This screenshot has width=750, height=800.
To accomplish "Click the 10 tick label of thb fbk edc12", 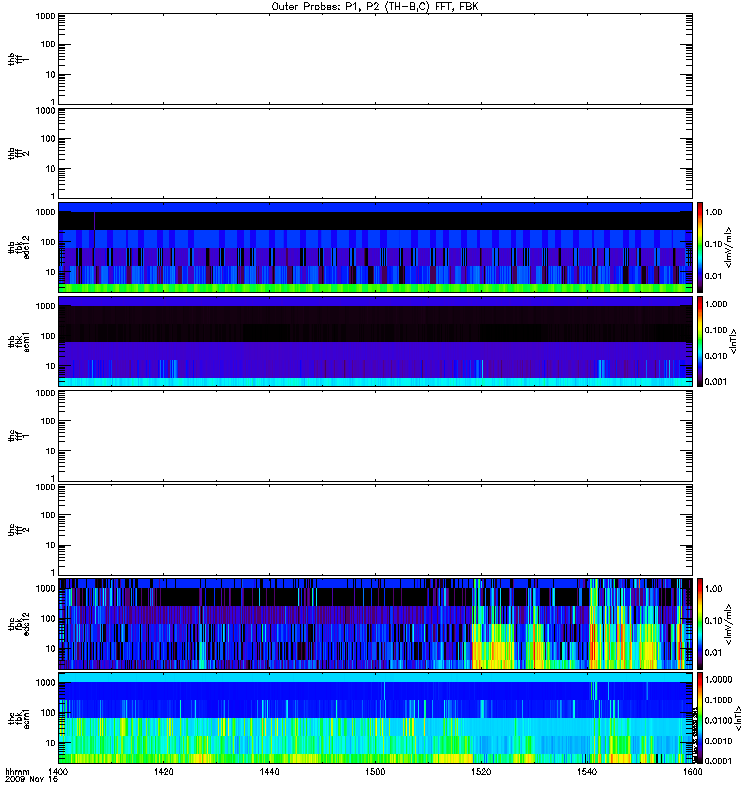I will 50,272.
